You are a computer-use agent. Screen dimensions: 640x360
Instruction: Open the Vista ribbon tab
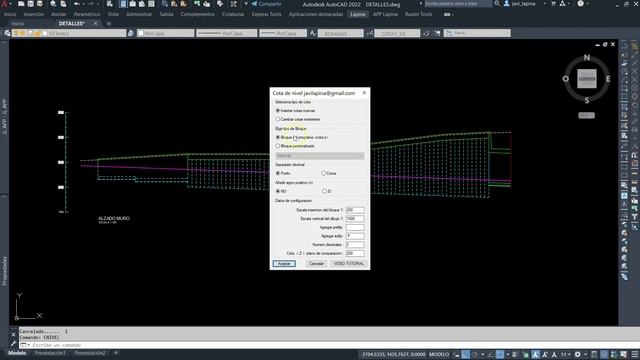pos(113,14)
